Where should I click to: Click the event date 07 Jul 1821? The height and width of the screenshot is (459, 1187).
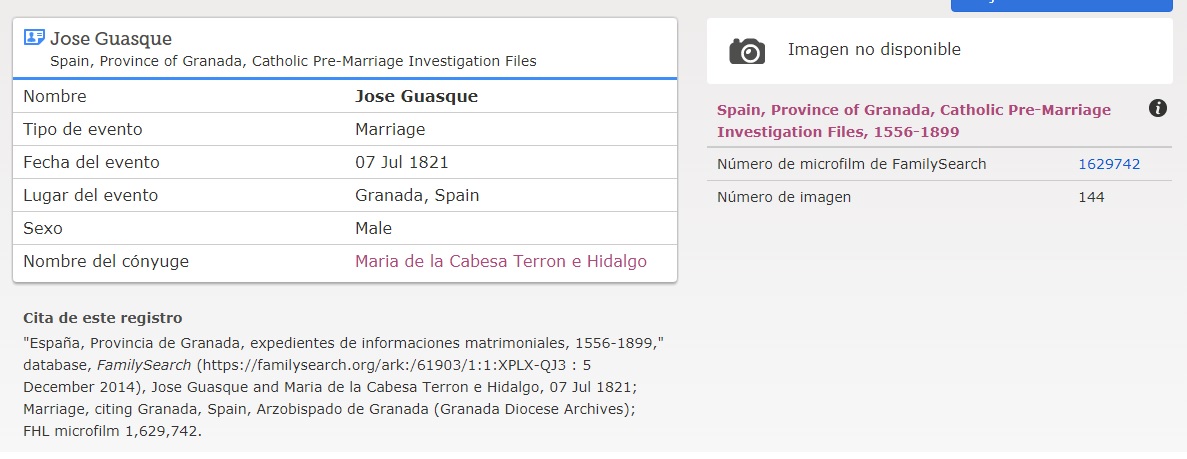coord(401,162)
